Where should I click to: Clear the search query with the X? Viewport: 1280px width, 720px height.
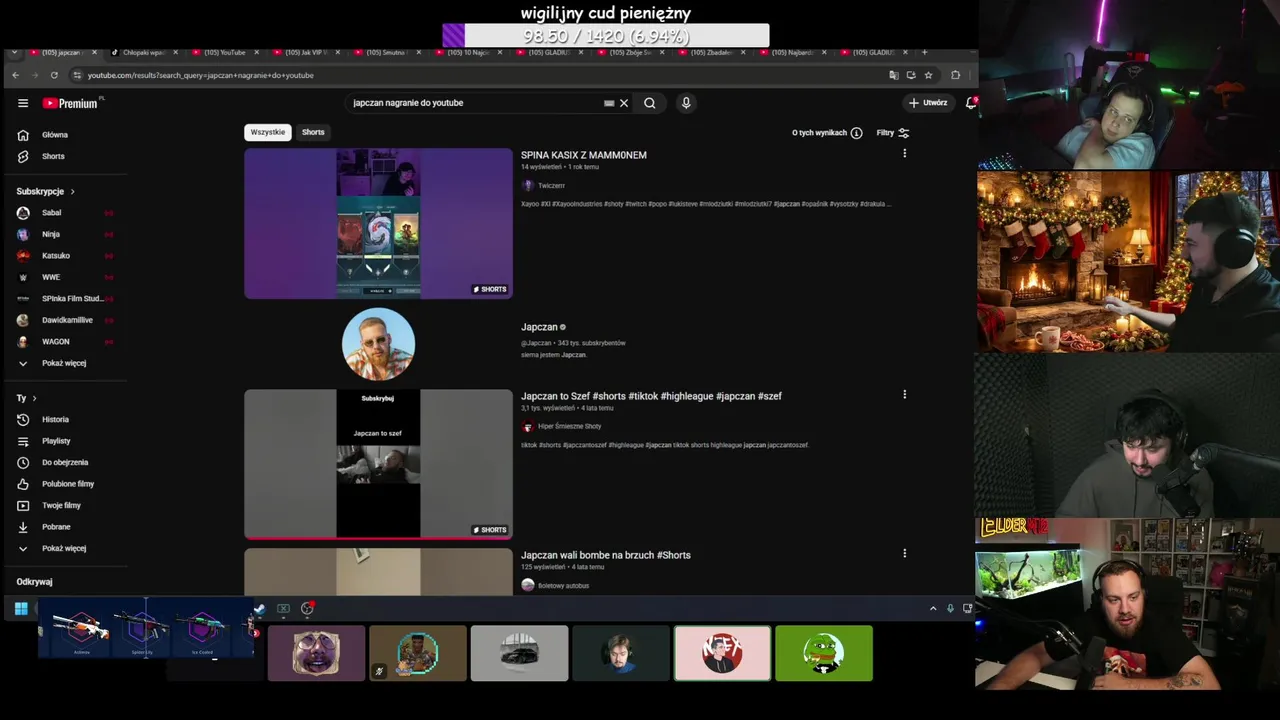[x=624, y=103]
